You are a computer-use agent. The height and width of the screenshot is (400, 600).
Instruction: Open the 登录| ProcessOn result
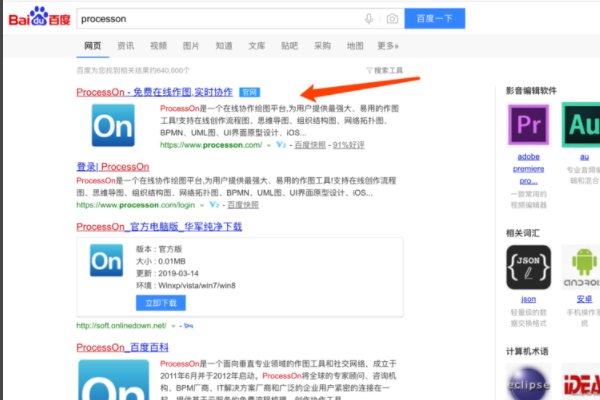(x=113, y=167)
